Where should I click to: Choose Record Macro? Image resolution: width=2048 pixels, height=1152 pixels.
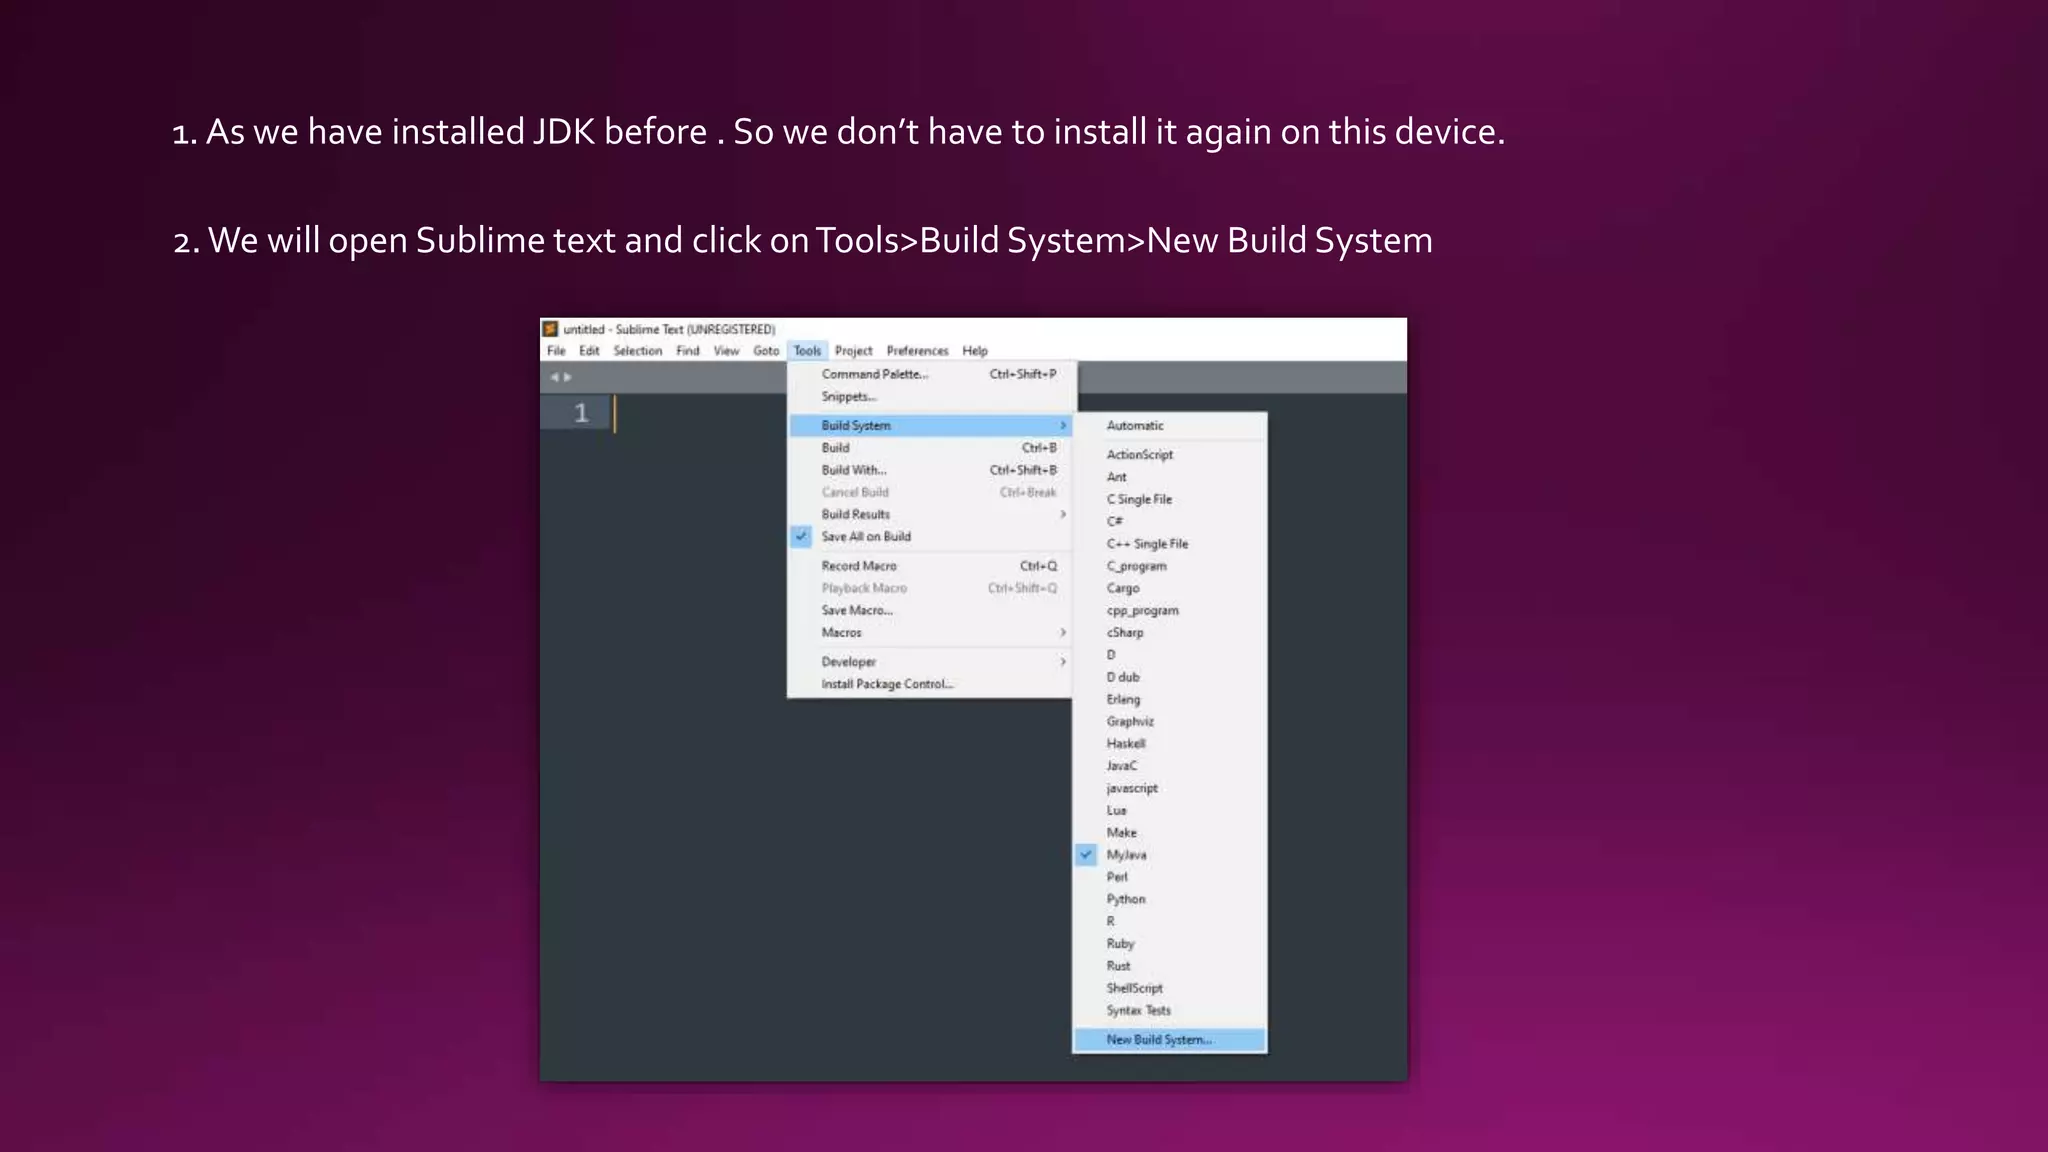coord(931,566)
